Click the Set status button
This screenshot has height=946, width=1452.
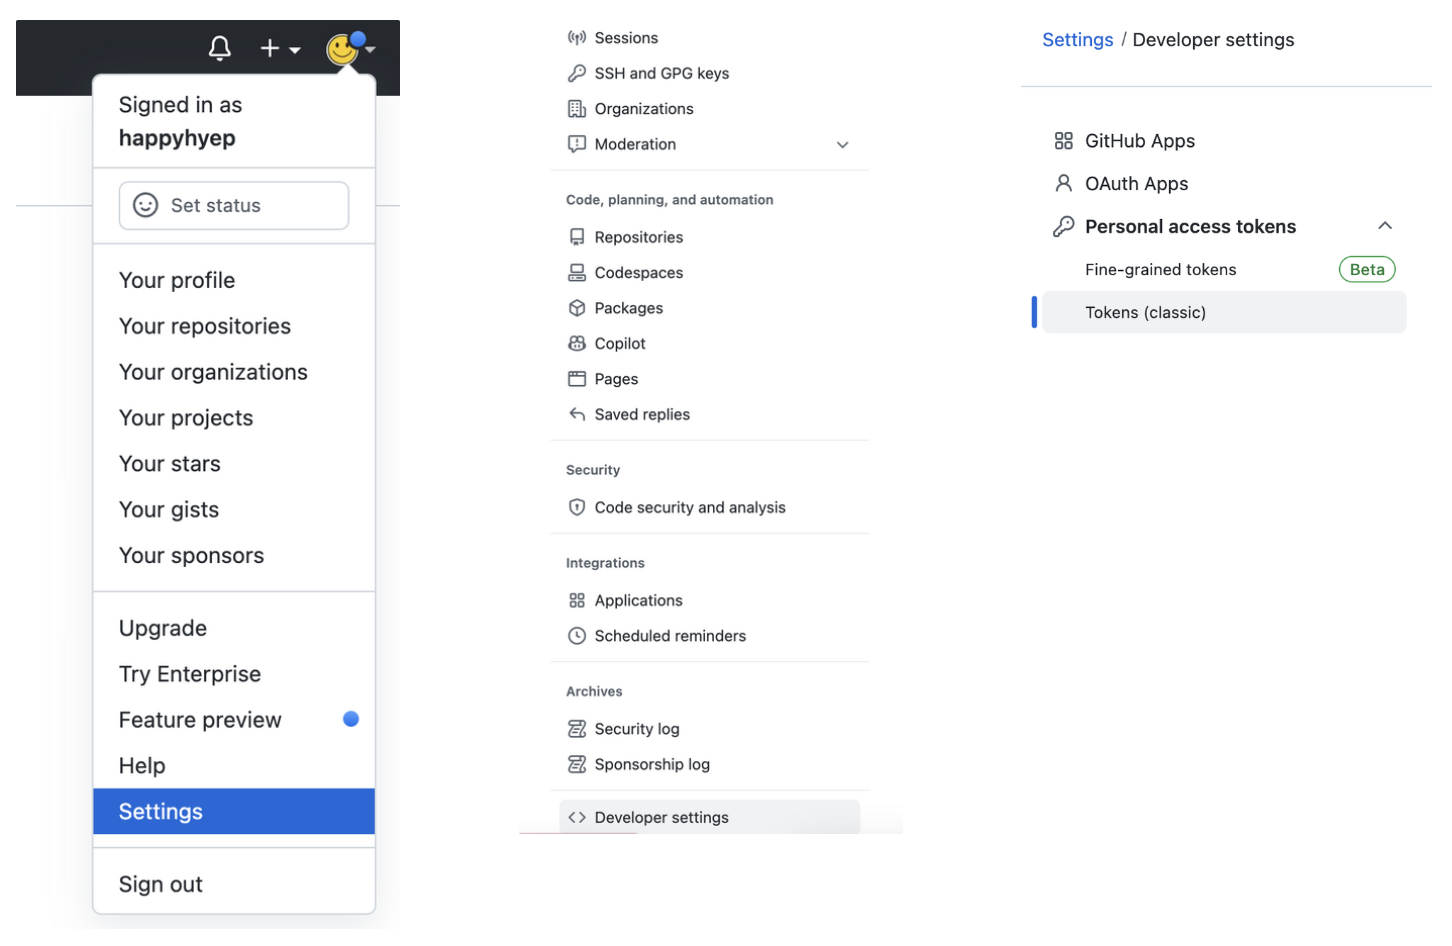click(x=234, y=205)
